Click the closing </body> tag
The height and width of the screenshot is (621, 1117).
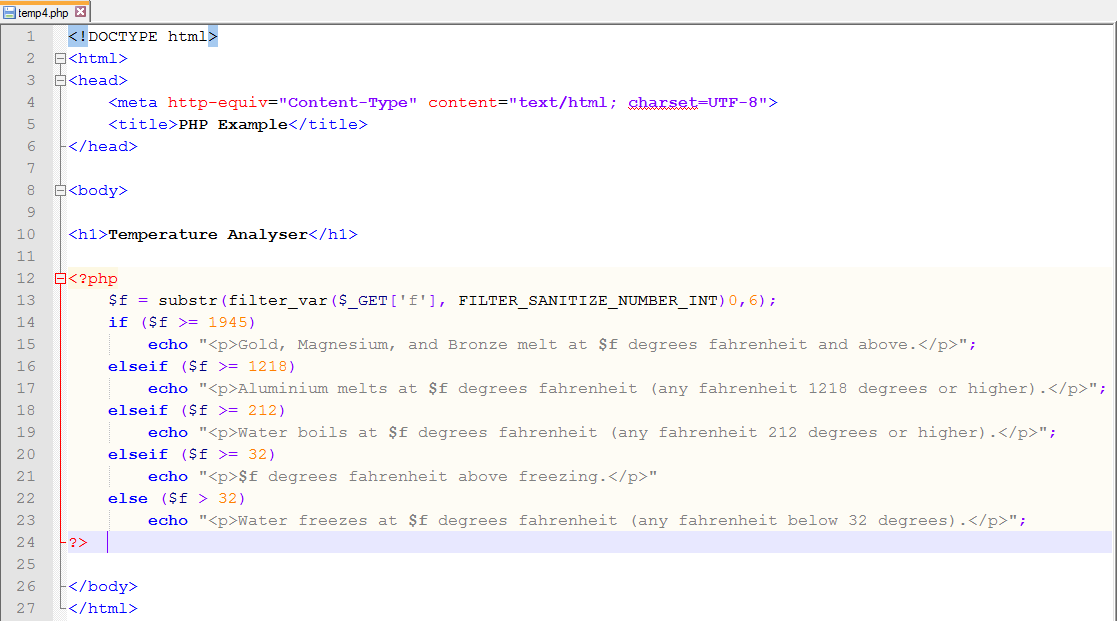(x=103, y=587)
